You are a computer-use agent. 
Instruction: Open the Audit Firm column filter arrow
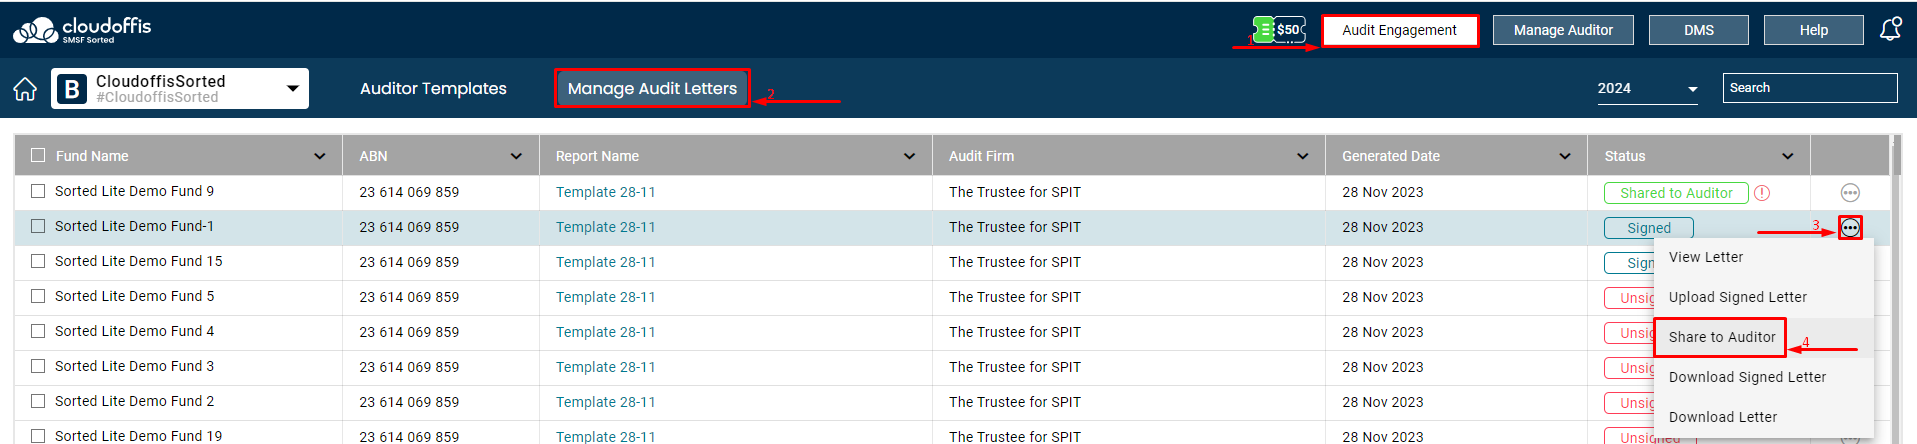pyautogui.click(x=1303, y=156)
